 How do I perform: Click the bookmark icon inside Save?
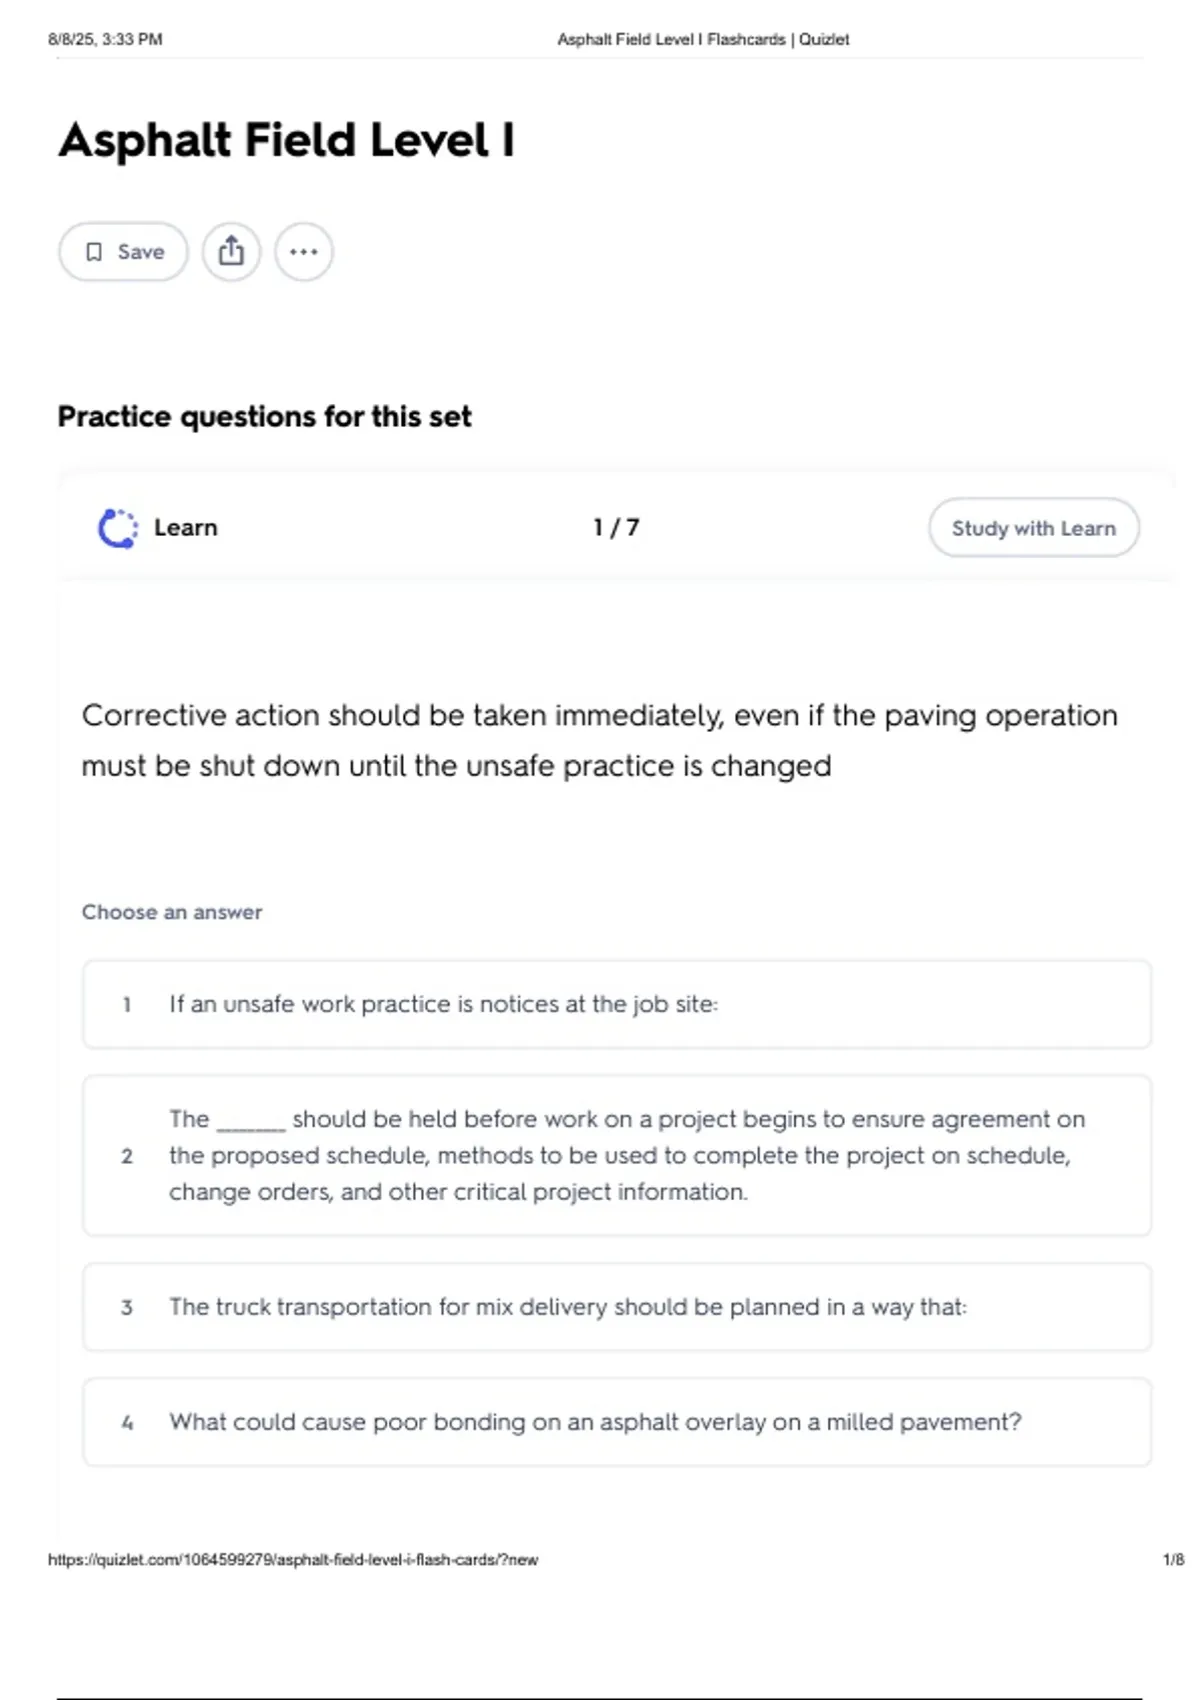click(94, 252)
